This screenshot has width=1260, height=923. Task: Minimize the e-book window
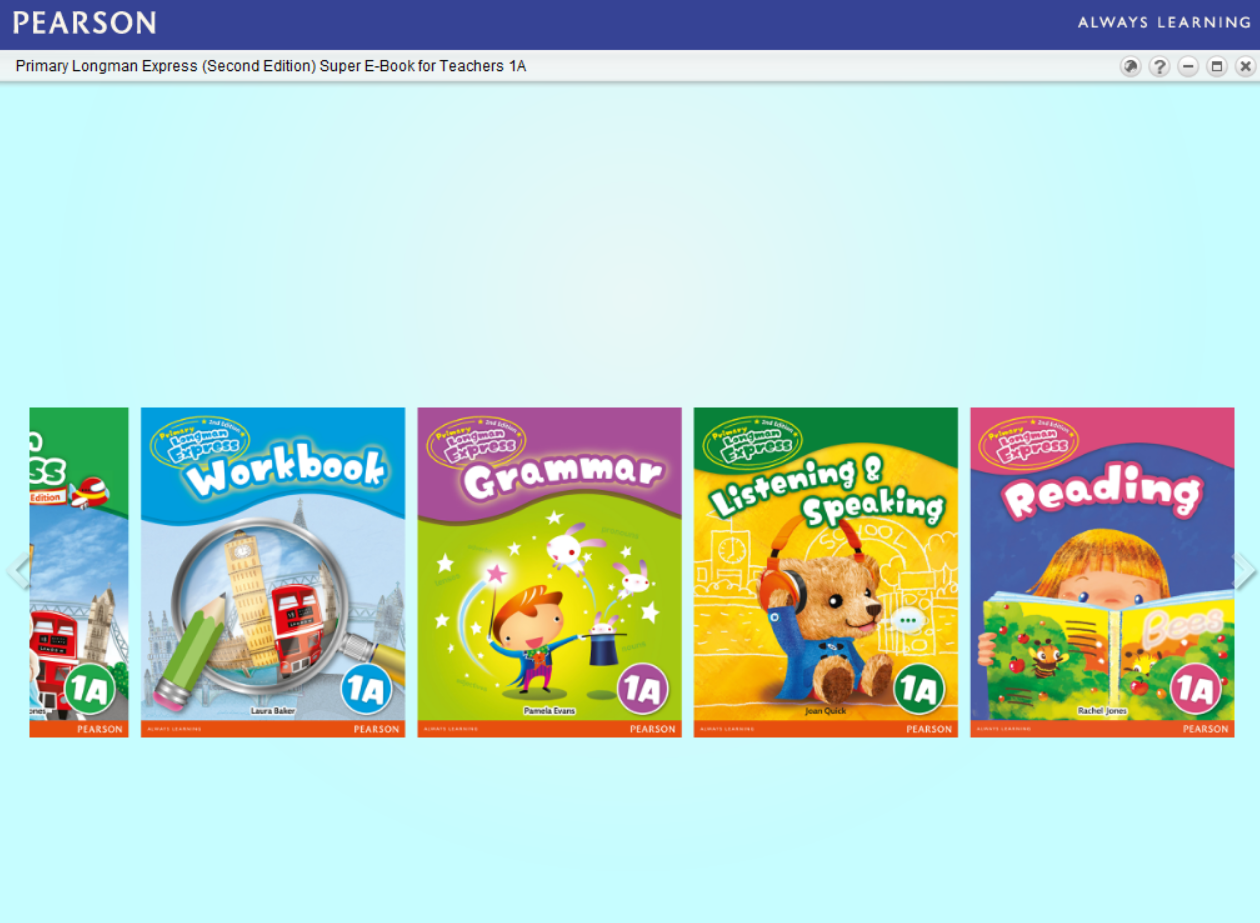pyautogui.click(x=1188, y=67)
